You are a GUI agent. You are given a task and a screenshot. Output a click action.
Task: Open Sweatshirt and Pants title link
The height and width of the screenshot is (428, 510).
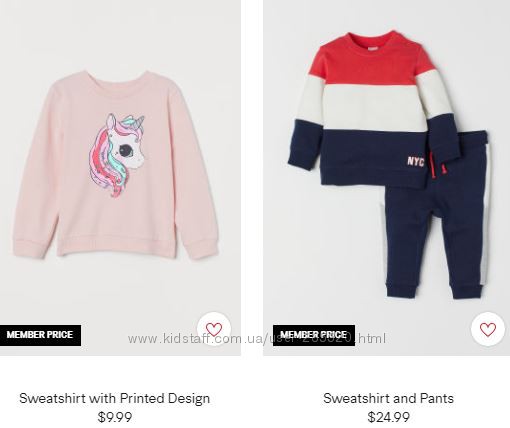click(x=388, y=398)
